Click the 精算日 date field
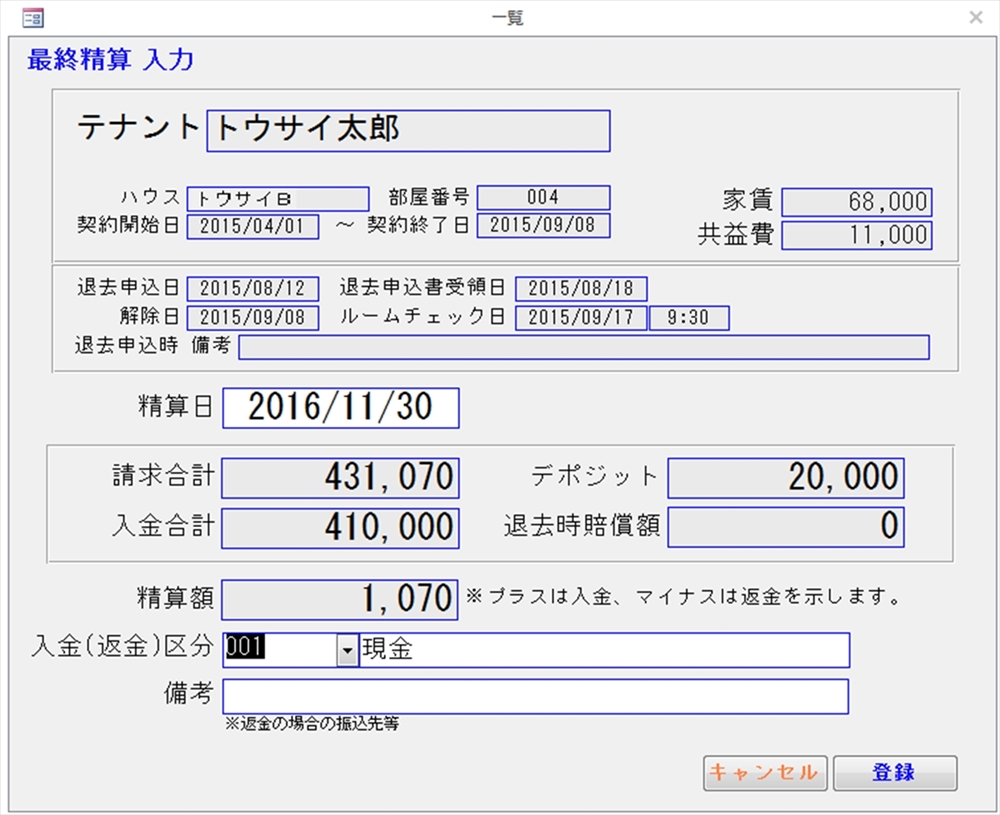 (x=341, y=408)
